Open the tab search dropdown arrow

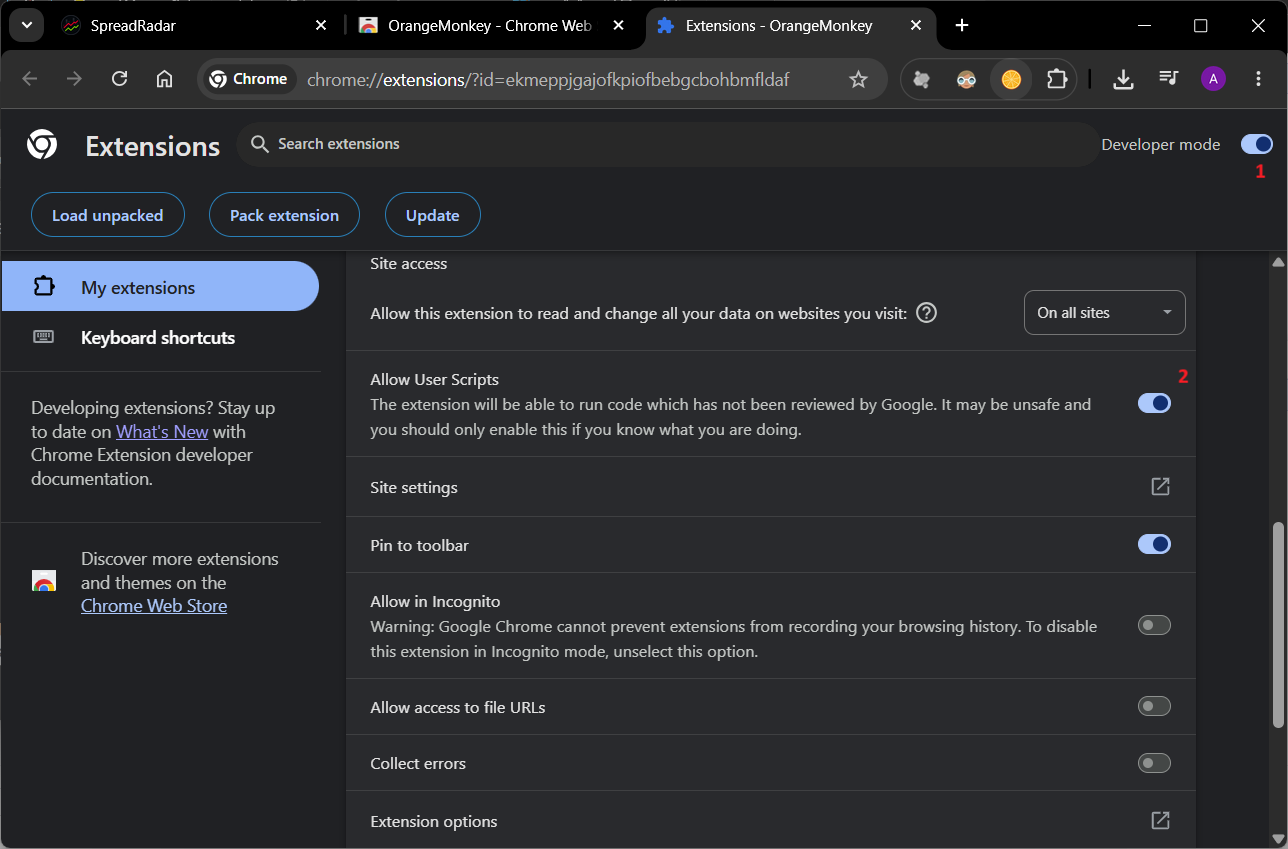[x=27, y=26]
